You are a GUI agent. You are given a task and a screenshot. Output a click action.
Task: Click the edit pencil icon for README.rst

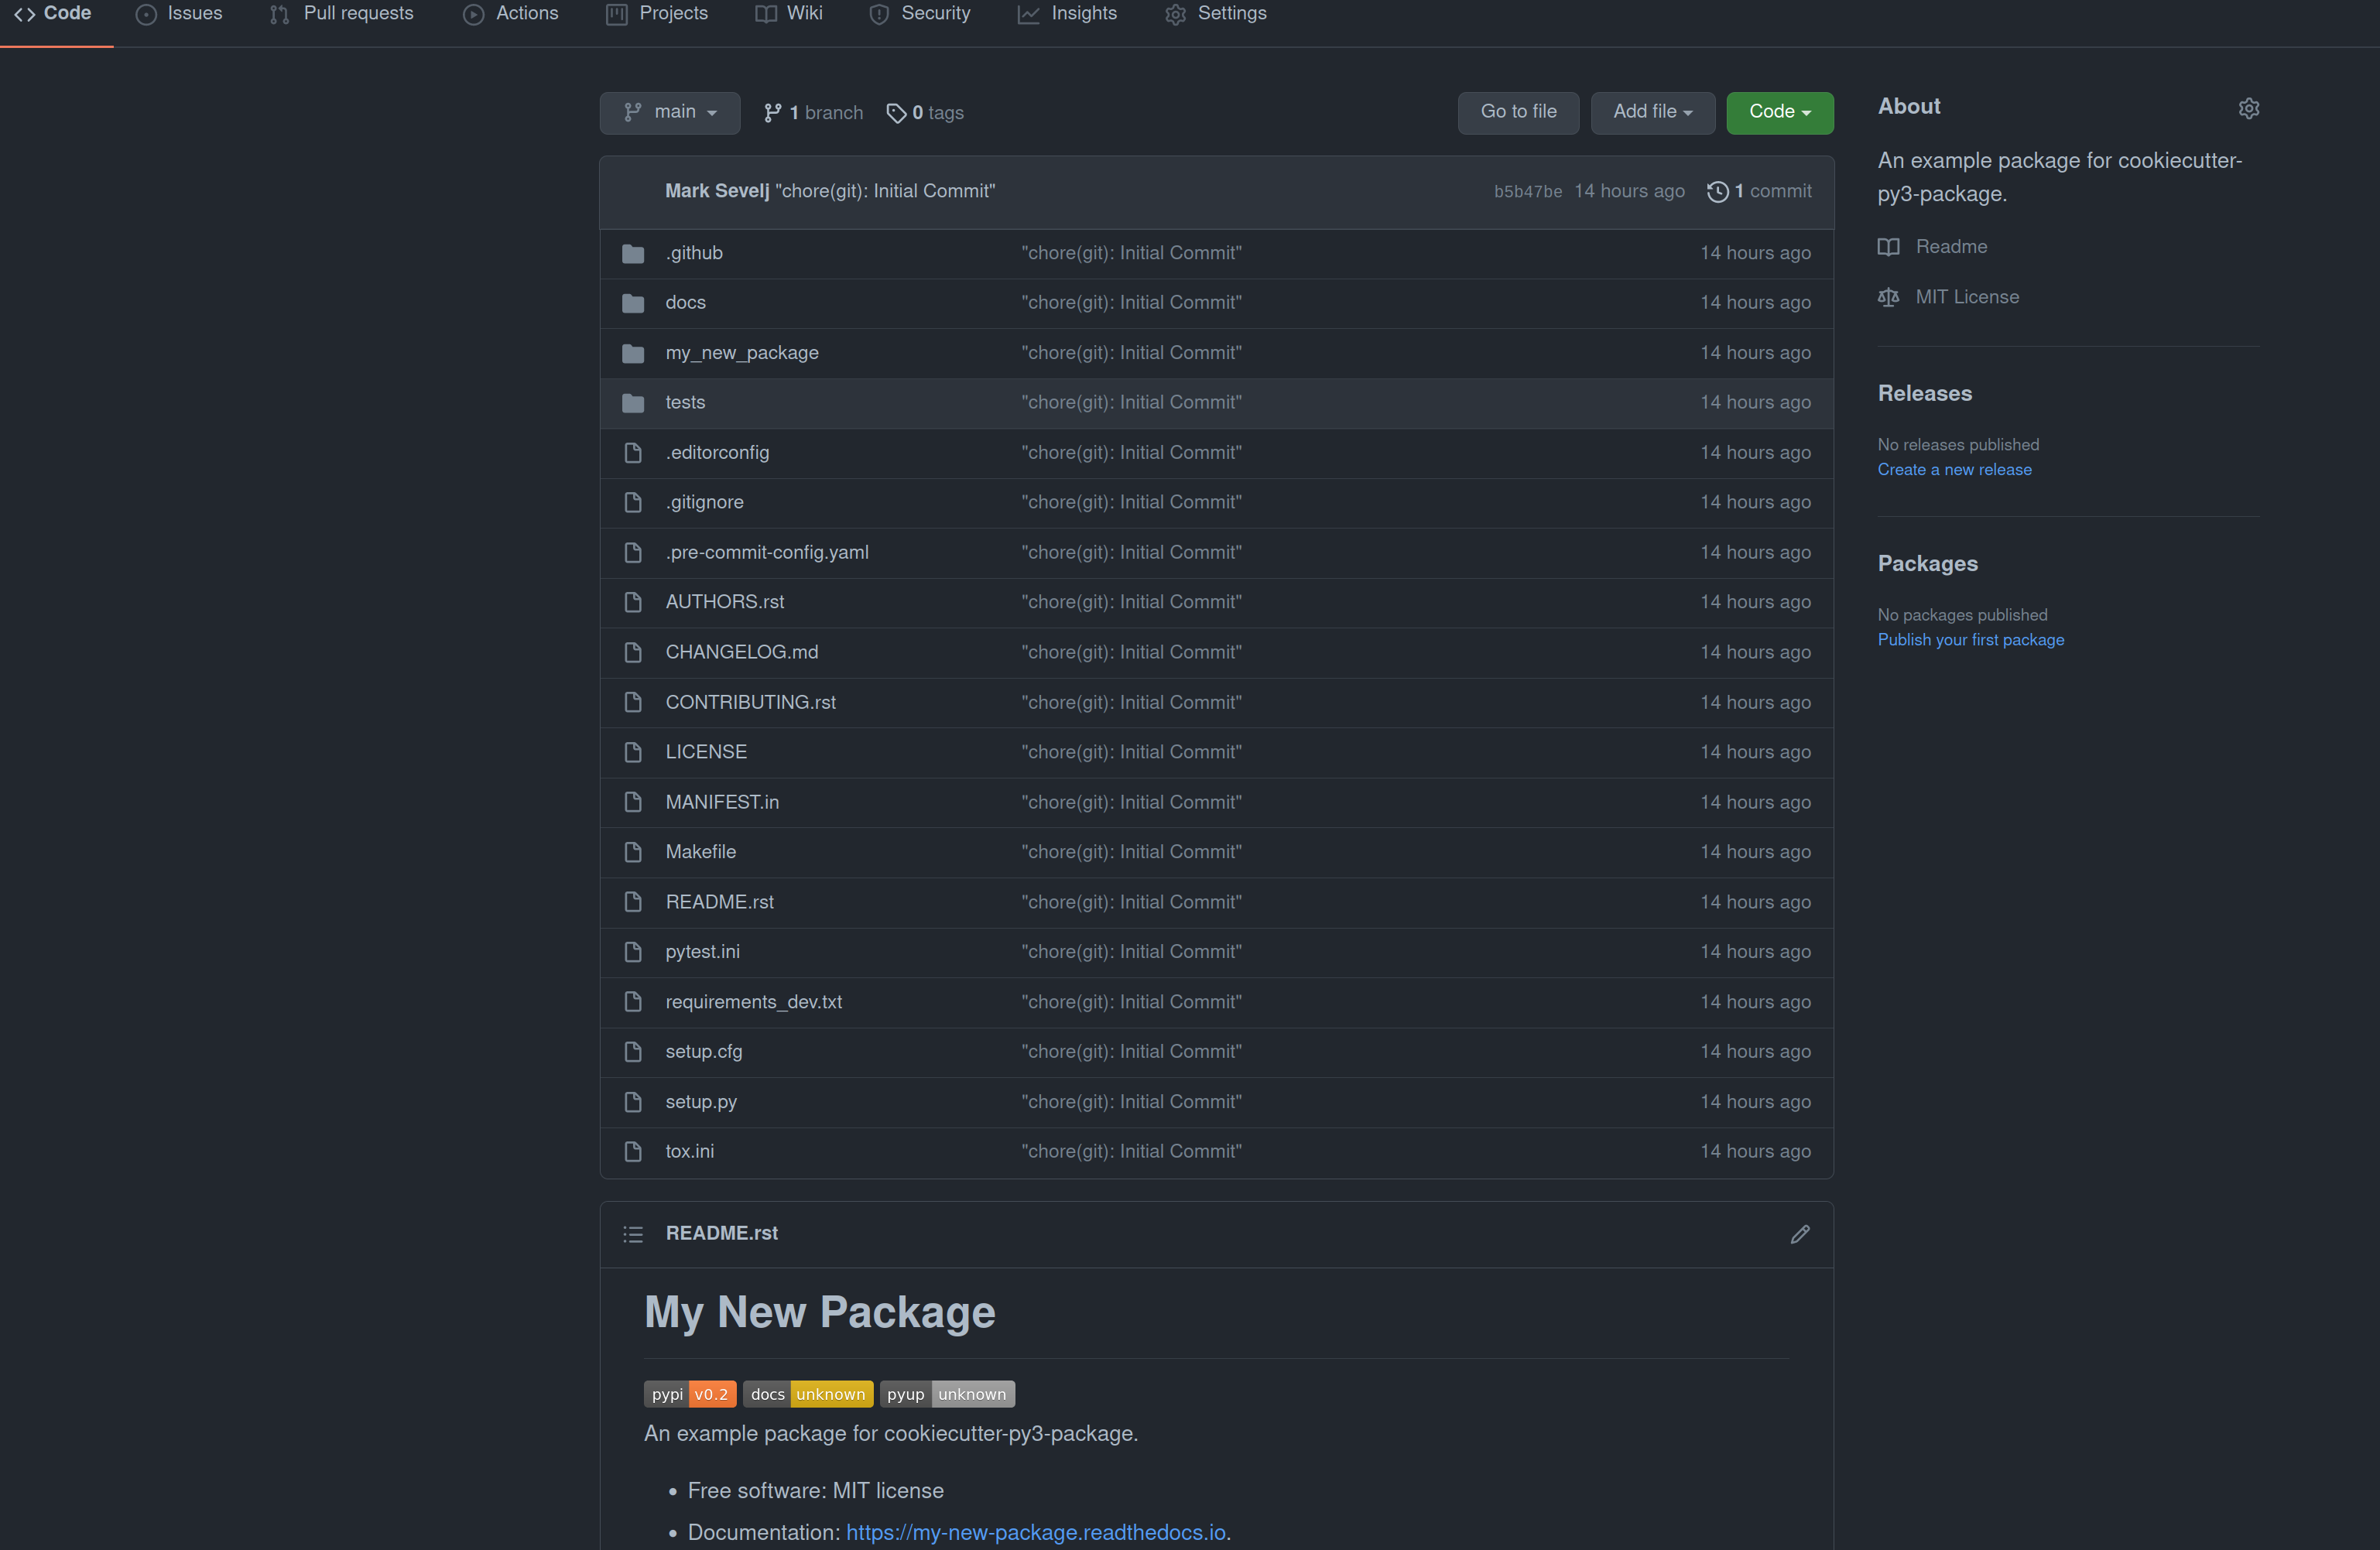click(x=1799, y=1234)
